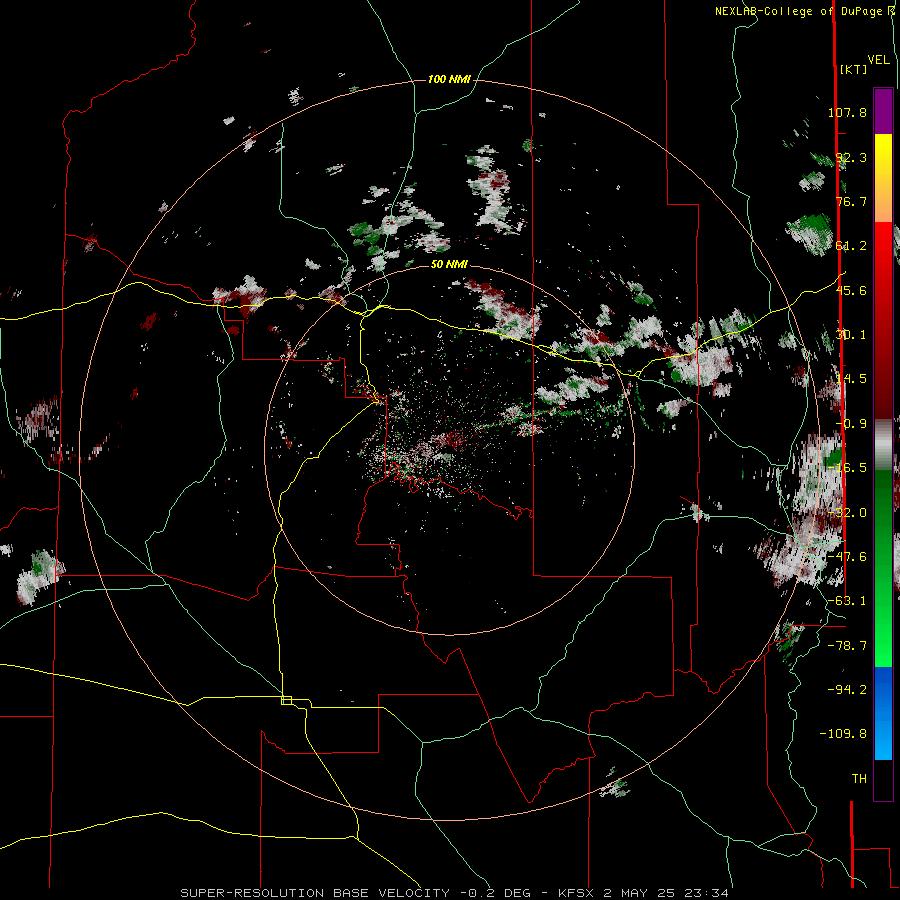This screenshot has width=900, height=900.
Task: Click the yellow-orange segment of velocity color bar
Action: (x=883, y=178)
